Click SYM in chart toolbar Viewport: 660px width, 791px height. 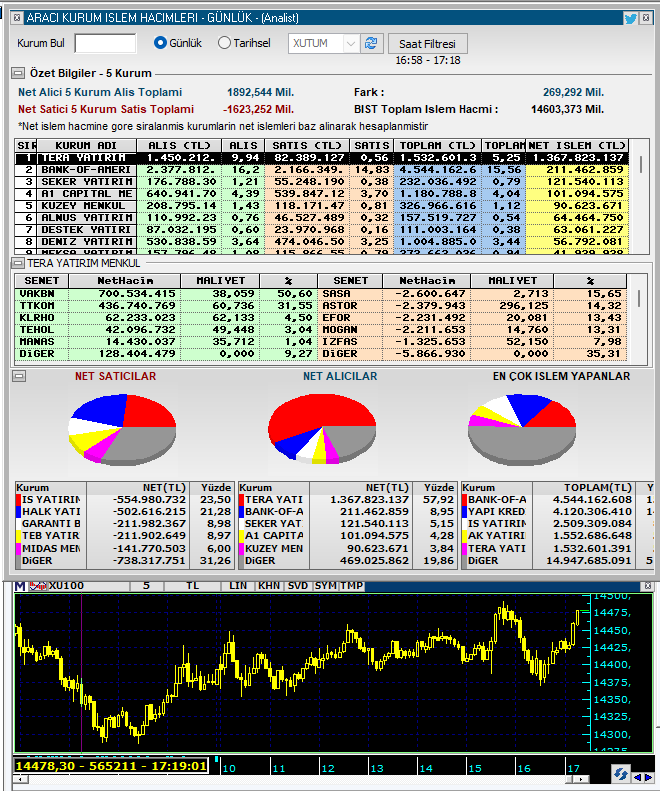(326, 586)
